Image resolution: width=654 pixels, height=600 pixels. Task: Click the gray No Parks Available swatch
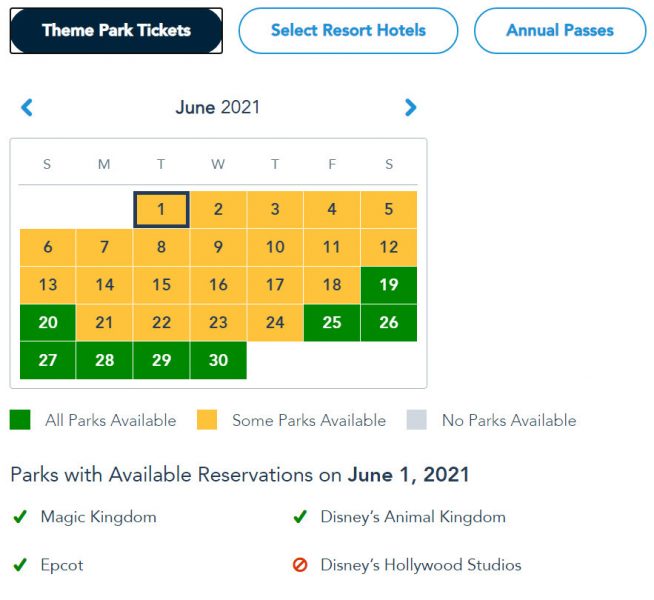[417, 420]
